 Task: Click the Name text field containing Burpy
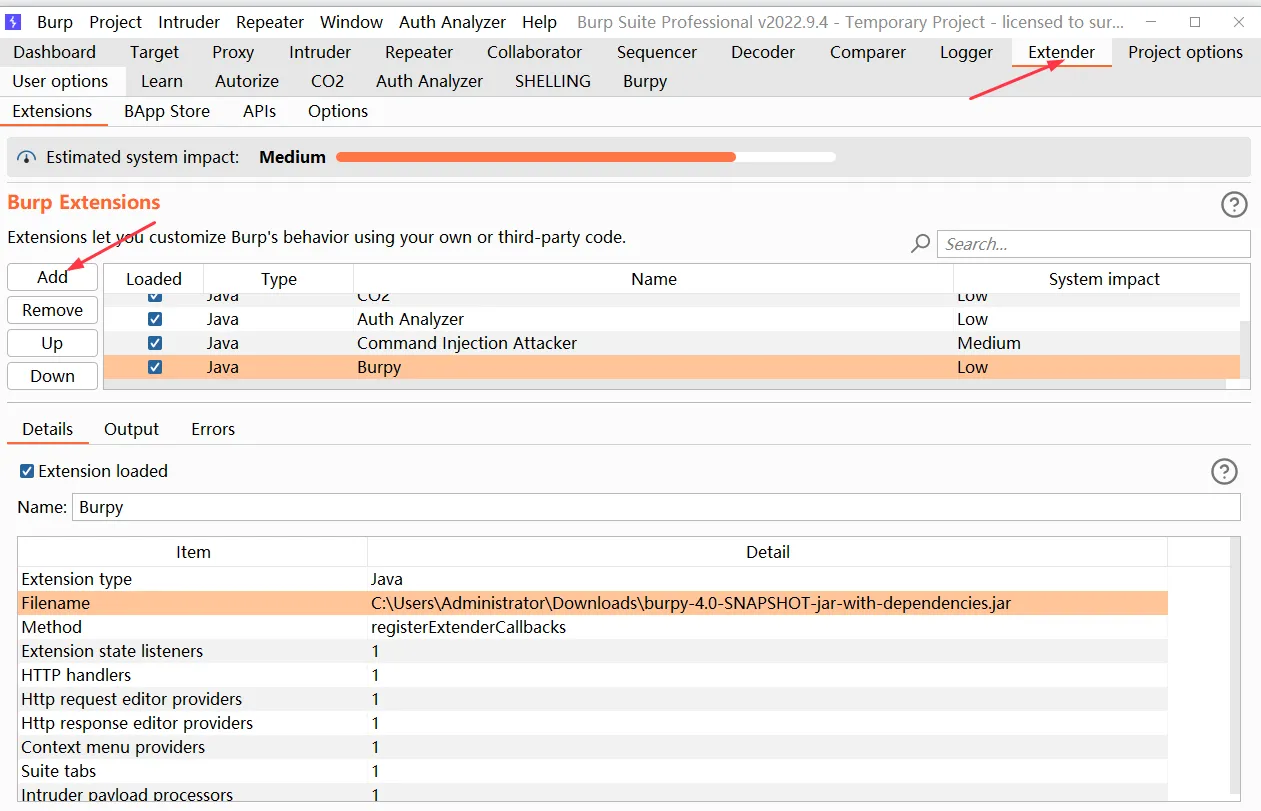click(655, 507)
